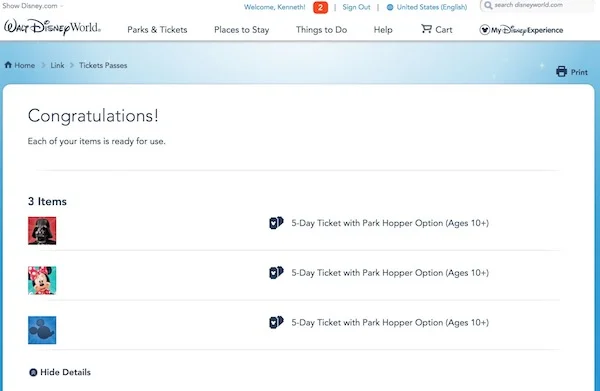Open the orange notifications badge showing 2

coord(320,7)
